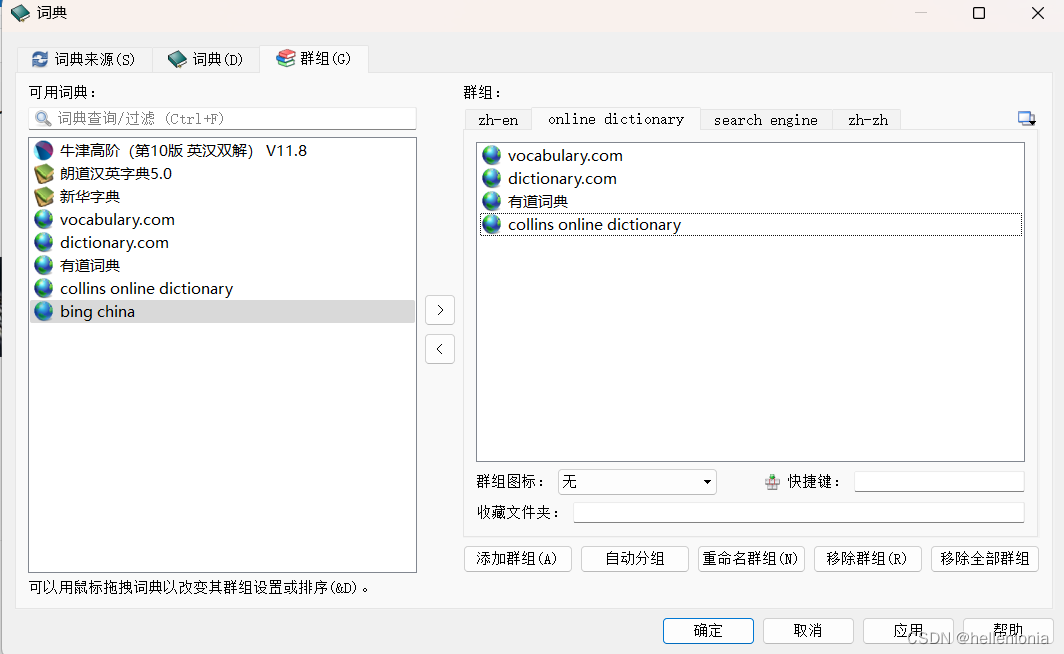This screenshot has width=1064, height=654.
Task: Open the search engine group tab
Action: pyautogui.click(x=765, y=120)
